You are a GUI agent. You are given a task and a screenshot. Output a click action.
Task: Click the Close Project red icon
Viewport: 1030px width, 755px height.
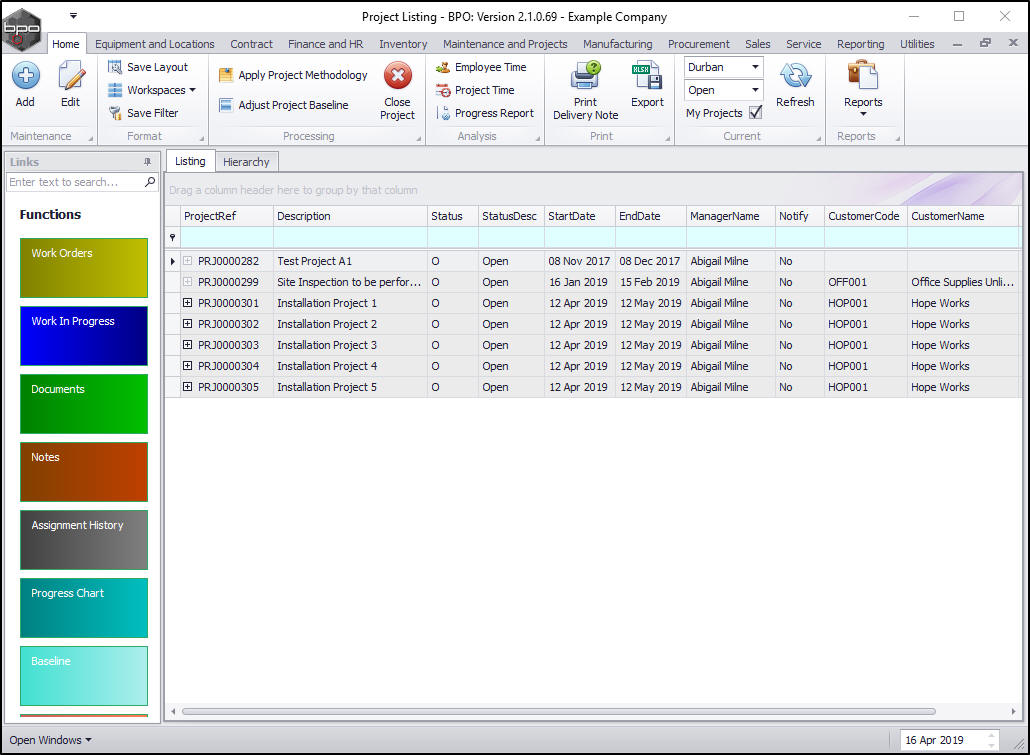[x=397, y=77]
